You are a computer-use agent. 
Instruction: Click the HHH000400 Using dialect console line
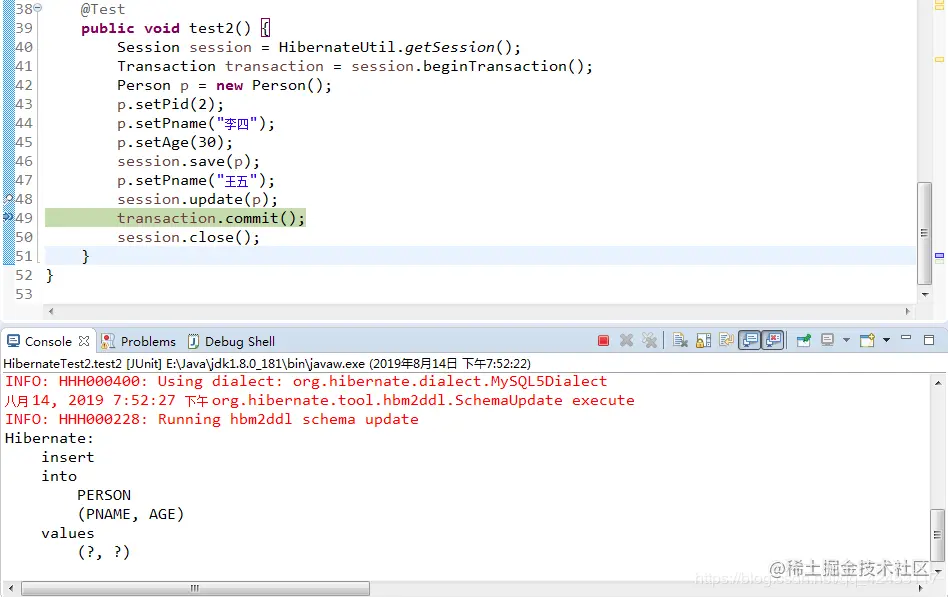[x=306, y=381]
